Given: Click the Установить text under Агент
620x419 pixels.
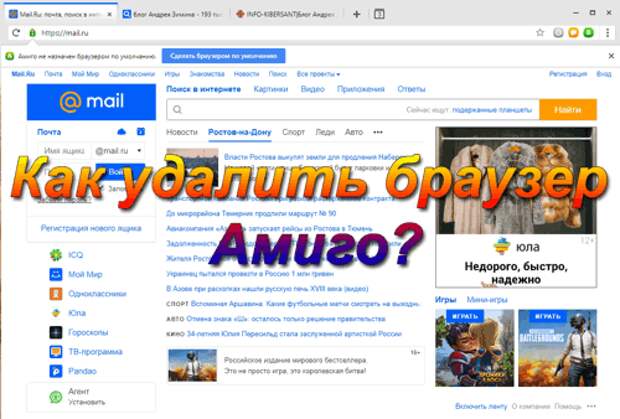Looking at the screenshot, I should click(87, 402).
